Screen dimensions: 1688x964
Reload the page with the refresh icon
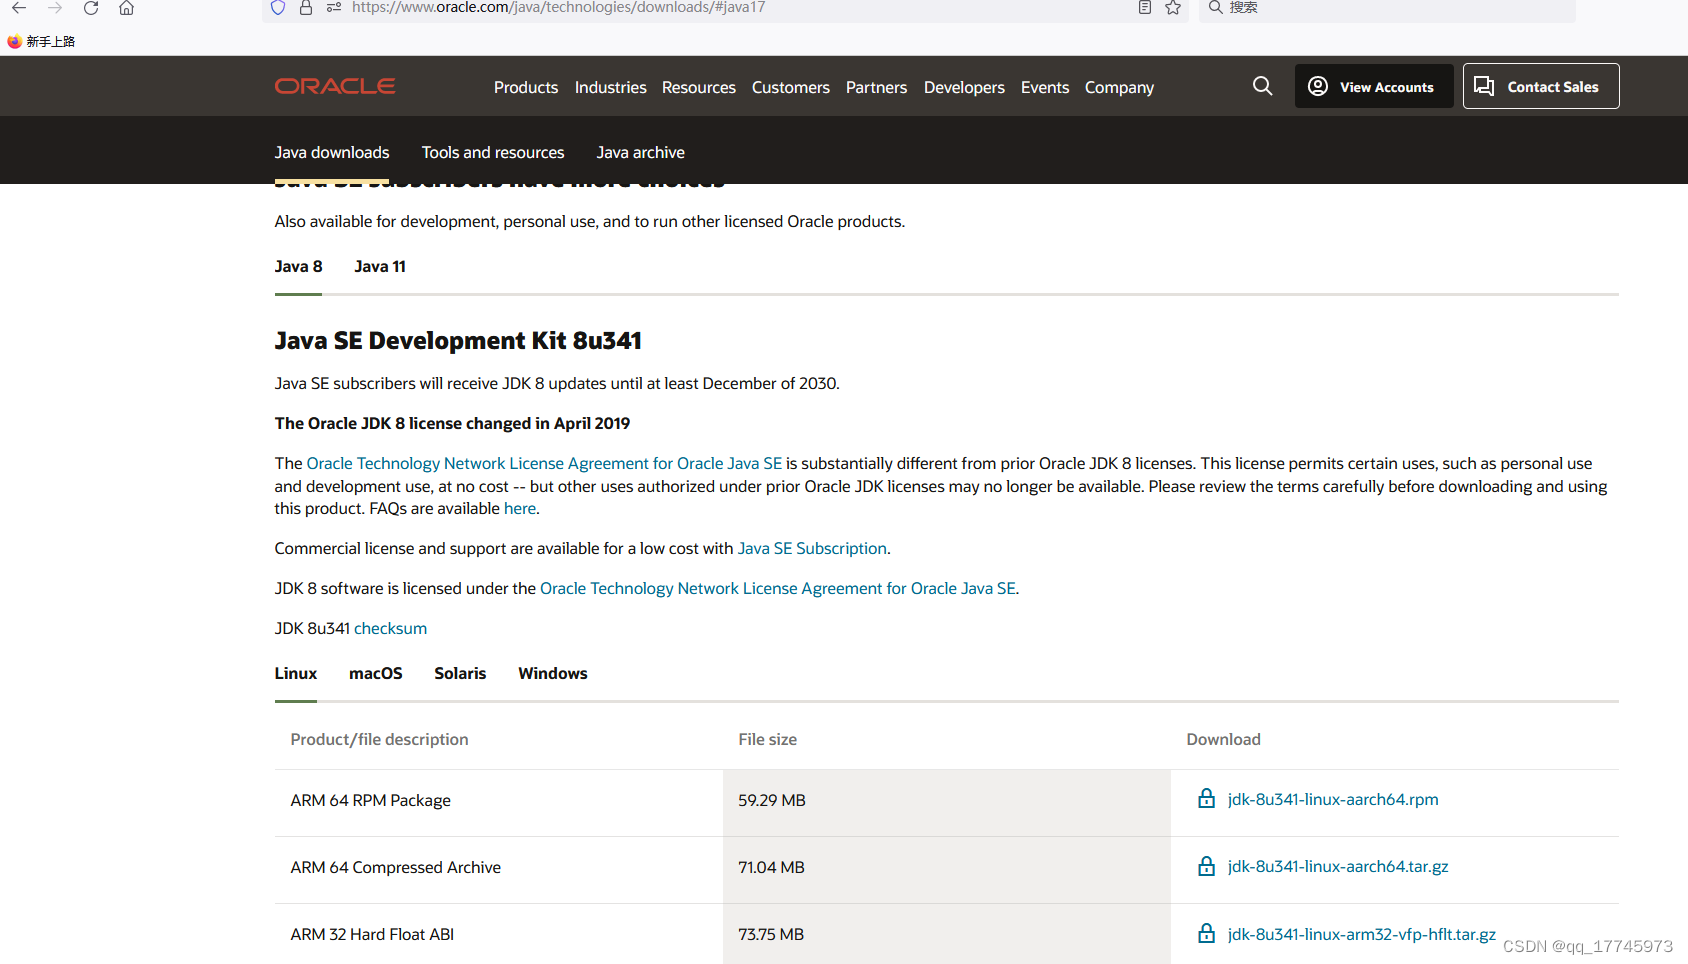[x=91, y=7]
